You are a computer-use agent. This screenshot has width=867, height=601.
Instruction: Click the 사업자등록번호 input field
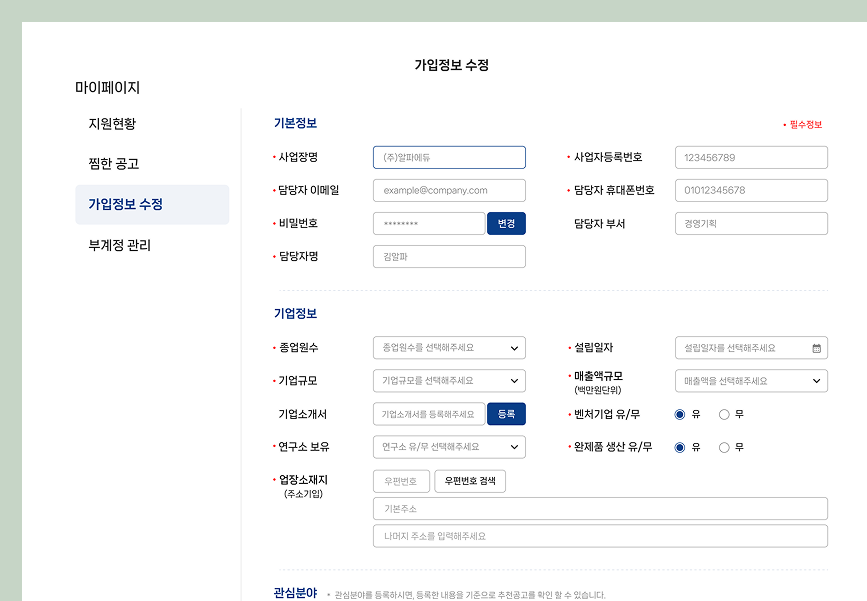click(x=751, y=158)
